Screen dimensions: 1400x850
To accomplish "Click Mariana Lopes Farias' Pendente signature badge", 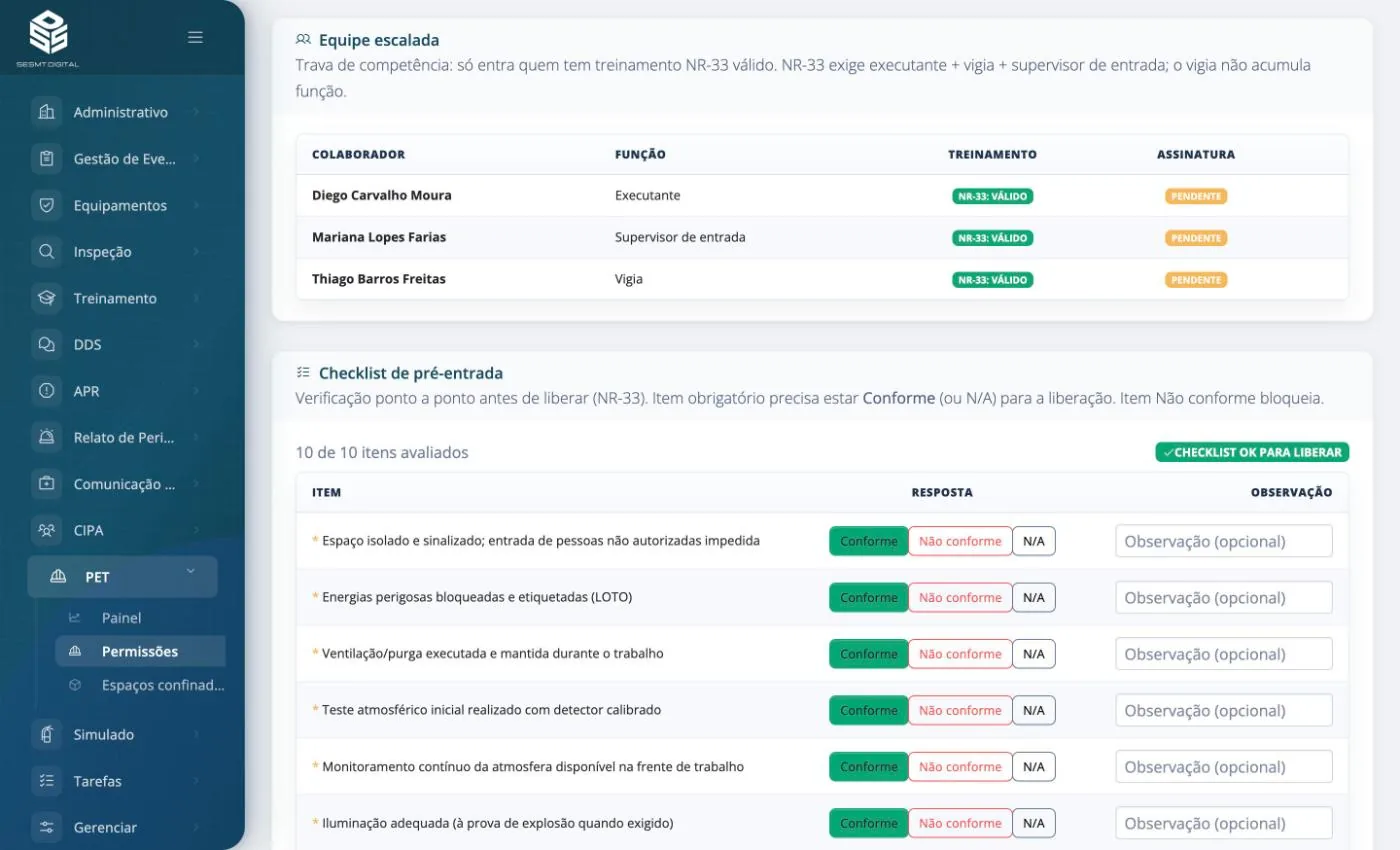I will click(x=1196, y=238).
